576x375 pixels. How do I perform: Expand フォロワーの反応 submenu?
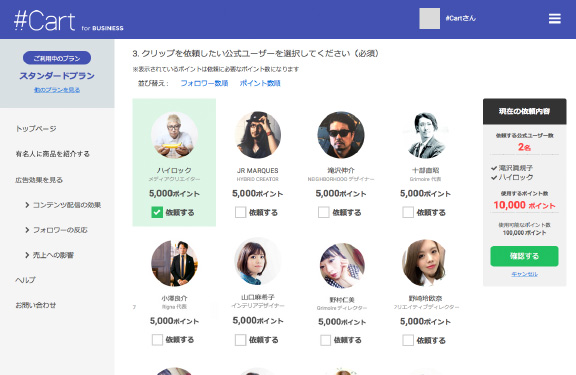point(56,230)
